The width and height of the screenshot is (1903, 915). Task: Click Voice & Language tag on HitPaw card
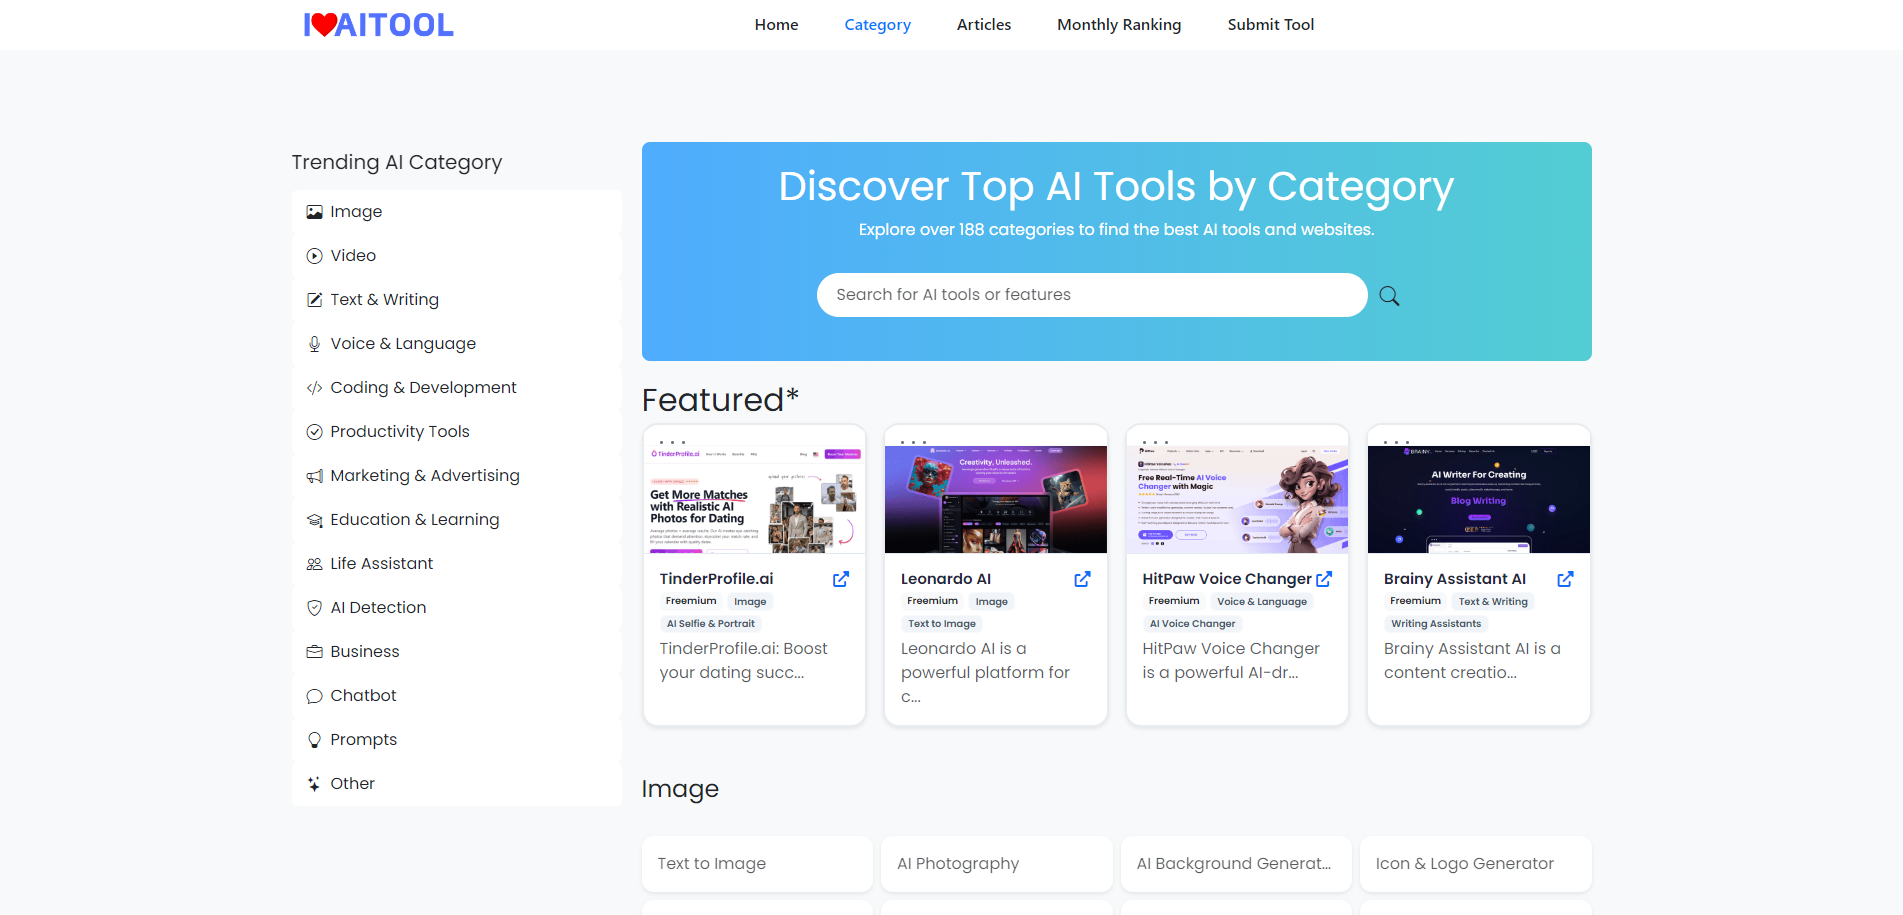(x=1262, y=602)
